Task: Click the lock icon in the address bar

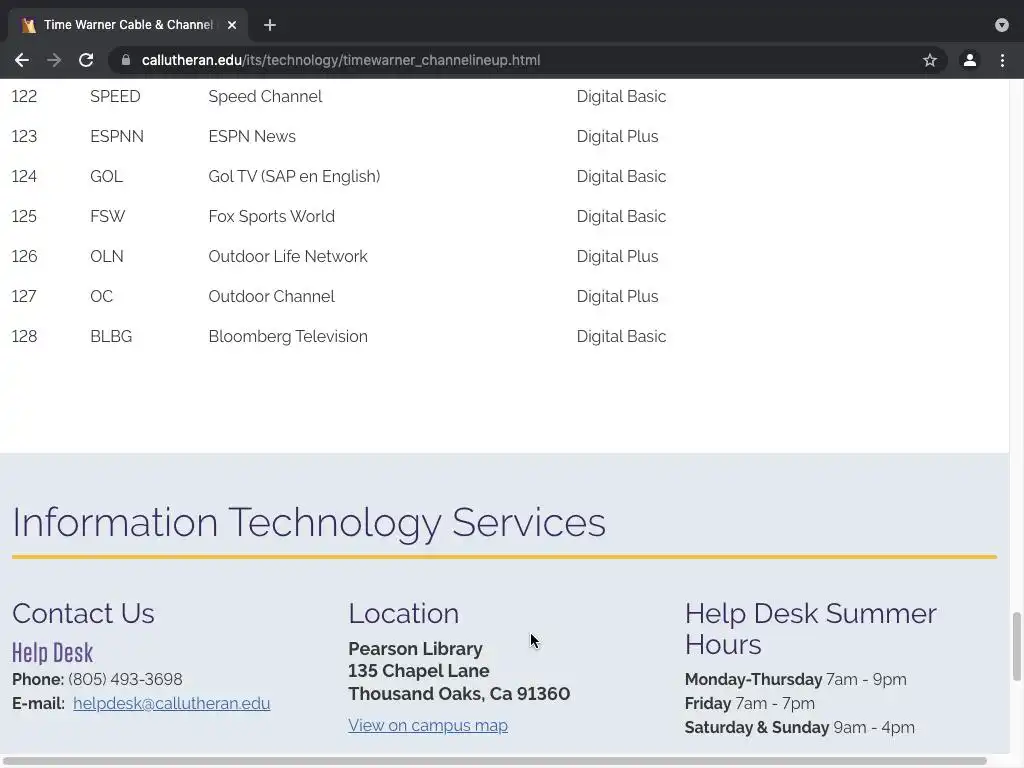Action: click(x=126, y=60)
